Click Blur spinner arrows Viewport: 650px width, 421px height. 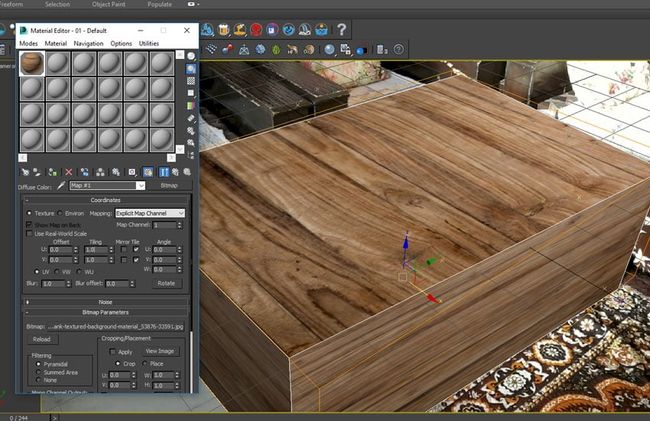pos(68,284)
